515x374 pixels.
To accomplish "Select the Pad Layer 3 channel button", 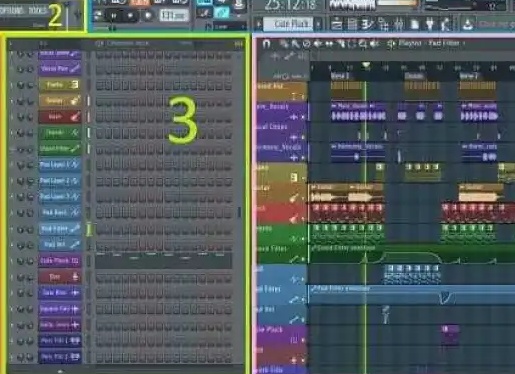I will (x=60, y=197).
